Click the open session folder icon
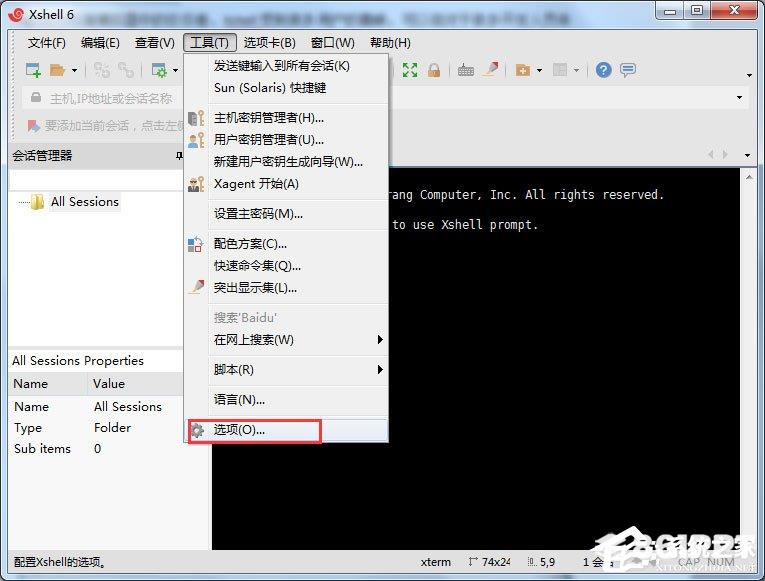Viewport: 765px width, 581px height. pyautogui.click(x=58, y=70)
